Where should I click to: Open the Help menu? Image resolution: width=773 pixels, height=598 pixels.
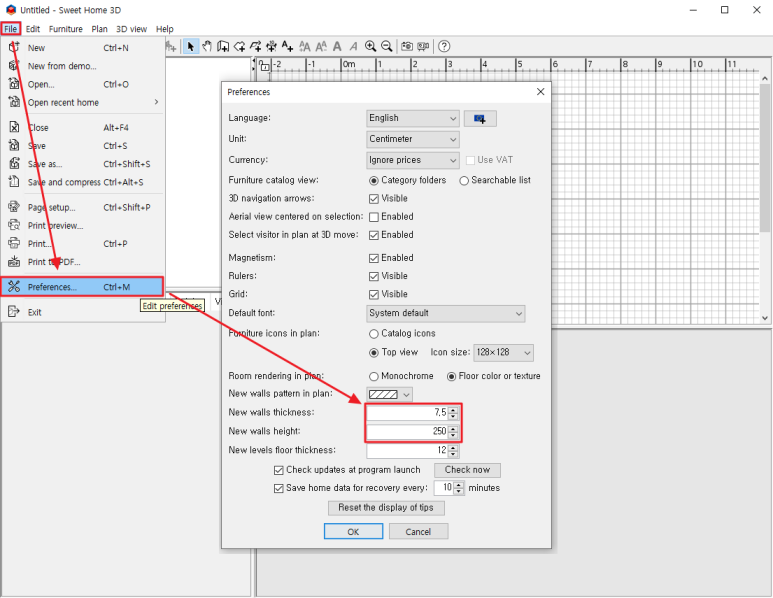pos(165,29)
